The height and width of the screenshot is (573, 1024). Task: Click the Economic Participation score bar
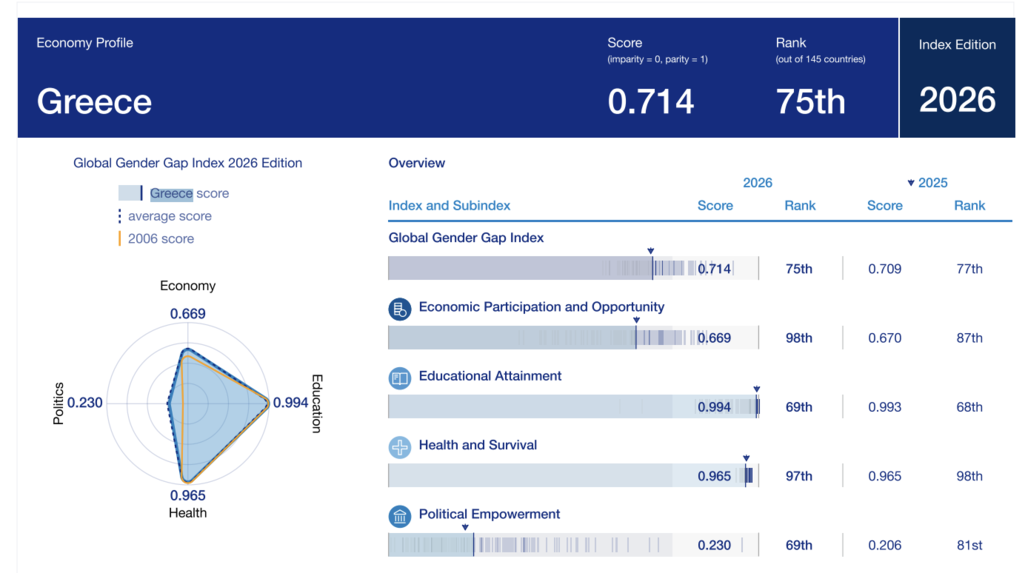pos(573,337)
